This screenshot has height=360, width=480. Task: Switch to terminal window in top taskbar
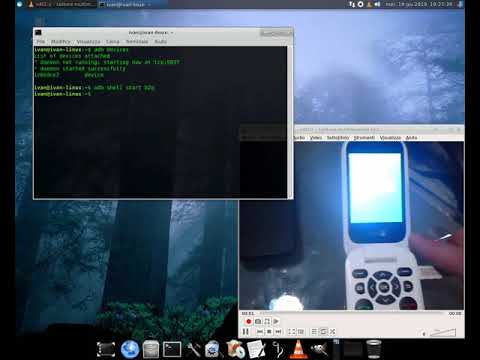[x=132, y=4]
